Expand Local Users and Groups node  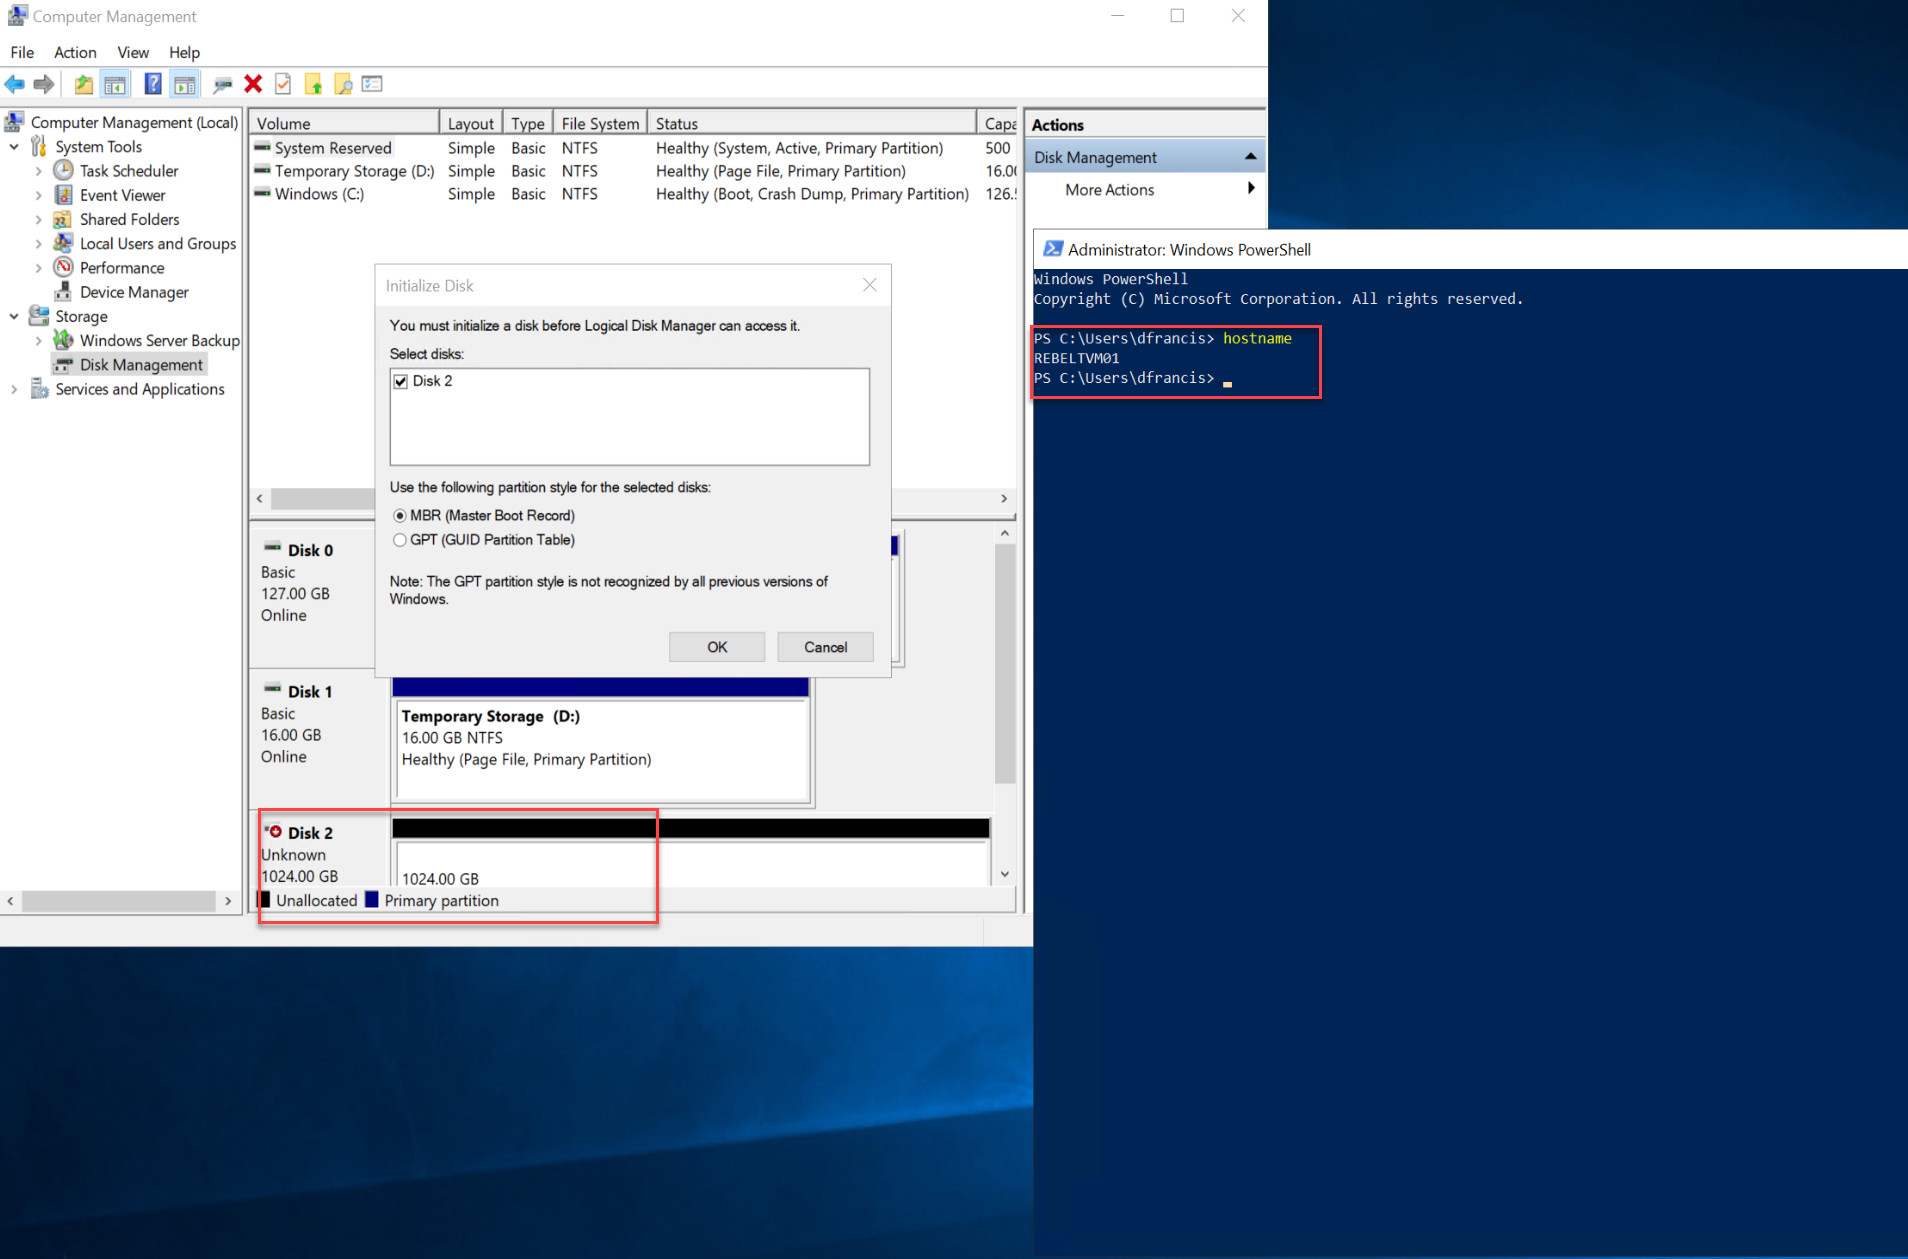(39, 243)
